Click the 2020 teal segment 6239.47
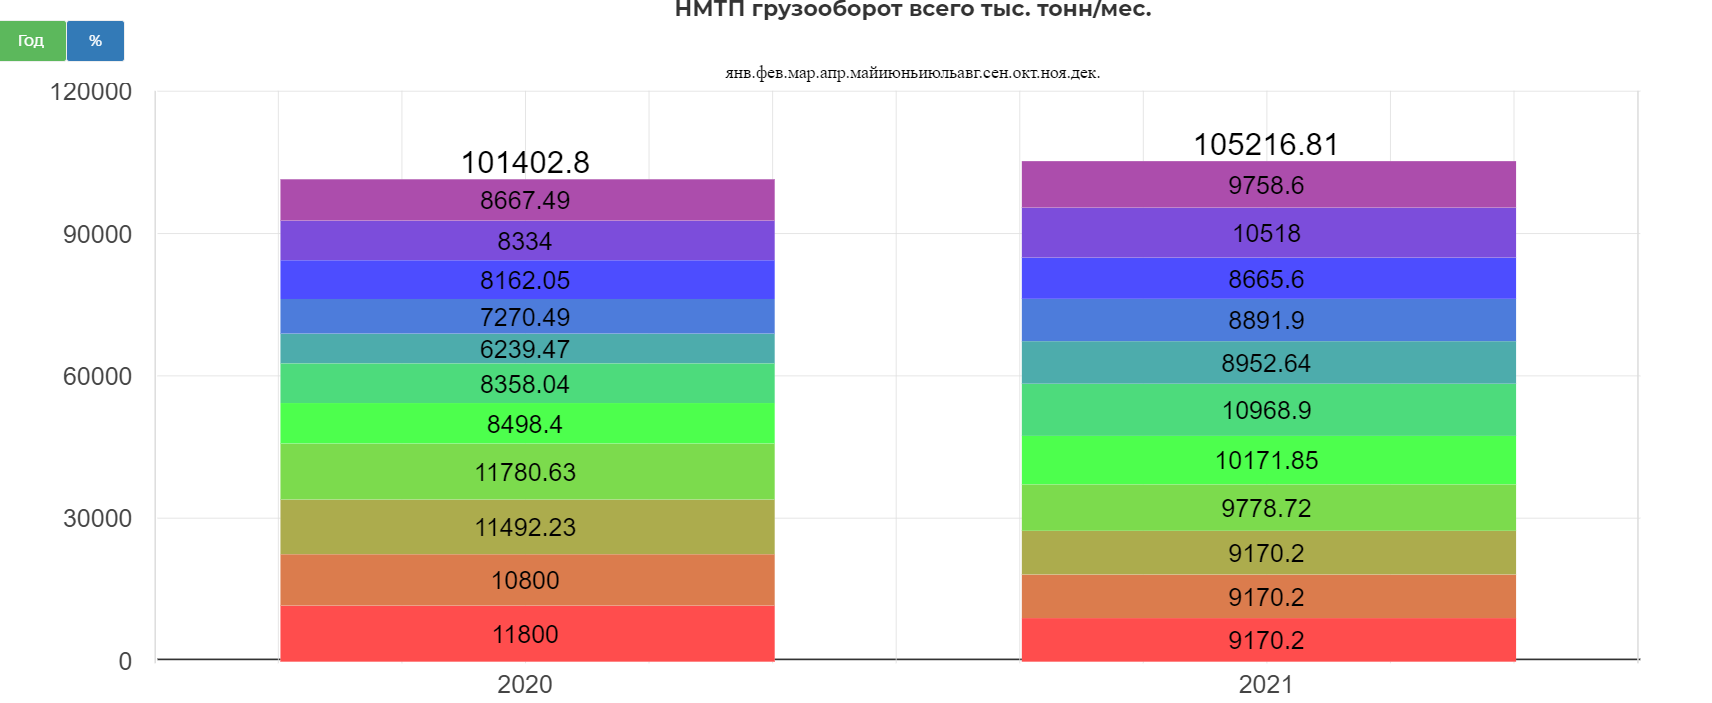This screenshot has width=1712, height=703. (527, 349)
